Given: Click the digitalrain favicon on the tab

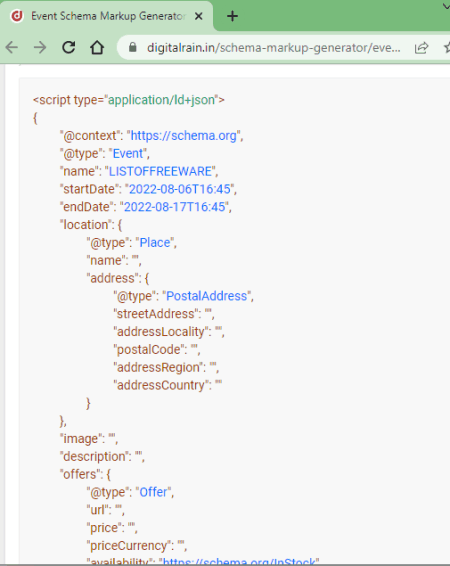Looking at the screenshot, I should (17, 16).
